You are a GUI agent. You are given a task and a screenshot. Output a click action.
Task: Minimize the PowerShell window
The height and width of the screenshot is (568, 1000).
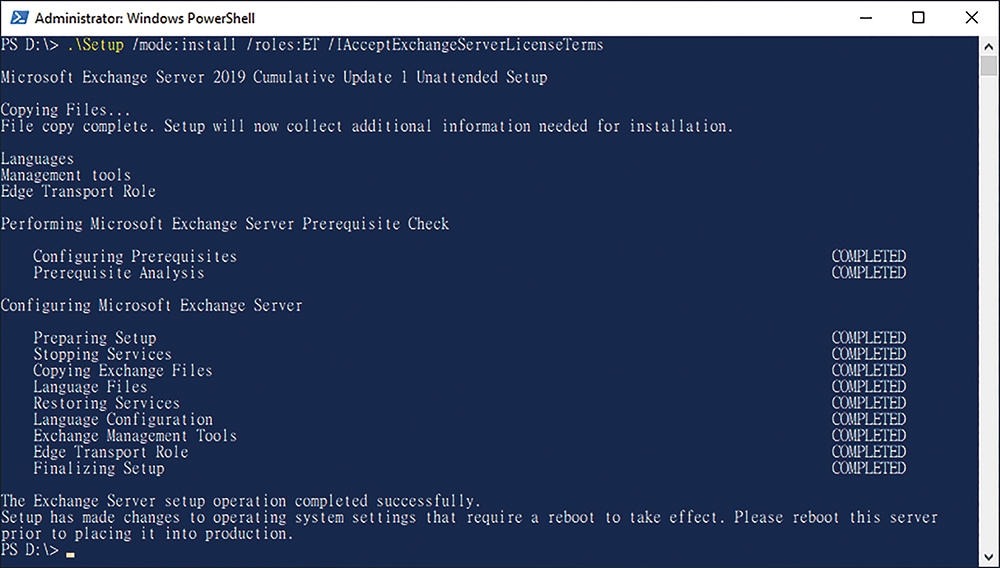click(865, 18)
